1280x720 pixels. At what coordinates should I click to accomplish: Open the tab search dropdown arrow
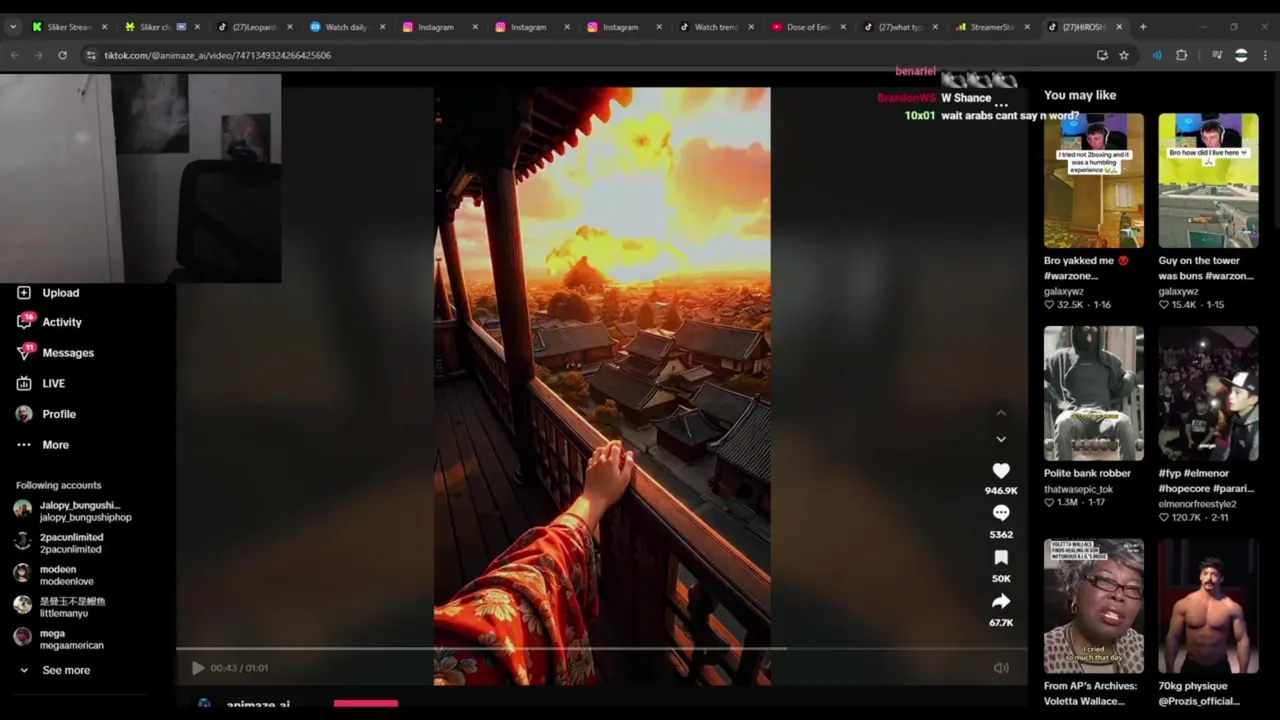coord(12,27)
